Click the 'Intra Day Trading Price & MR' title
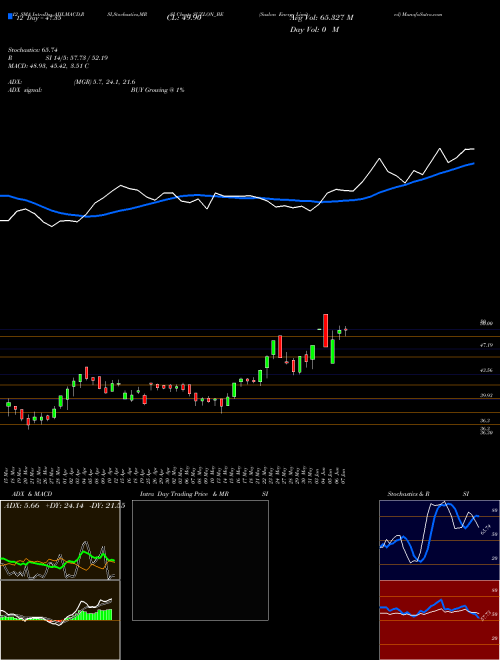The height and width of the screenshot is (660, 500). tap(184, 494)
